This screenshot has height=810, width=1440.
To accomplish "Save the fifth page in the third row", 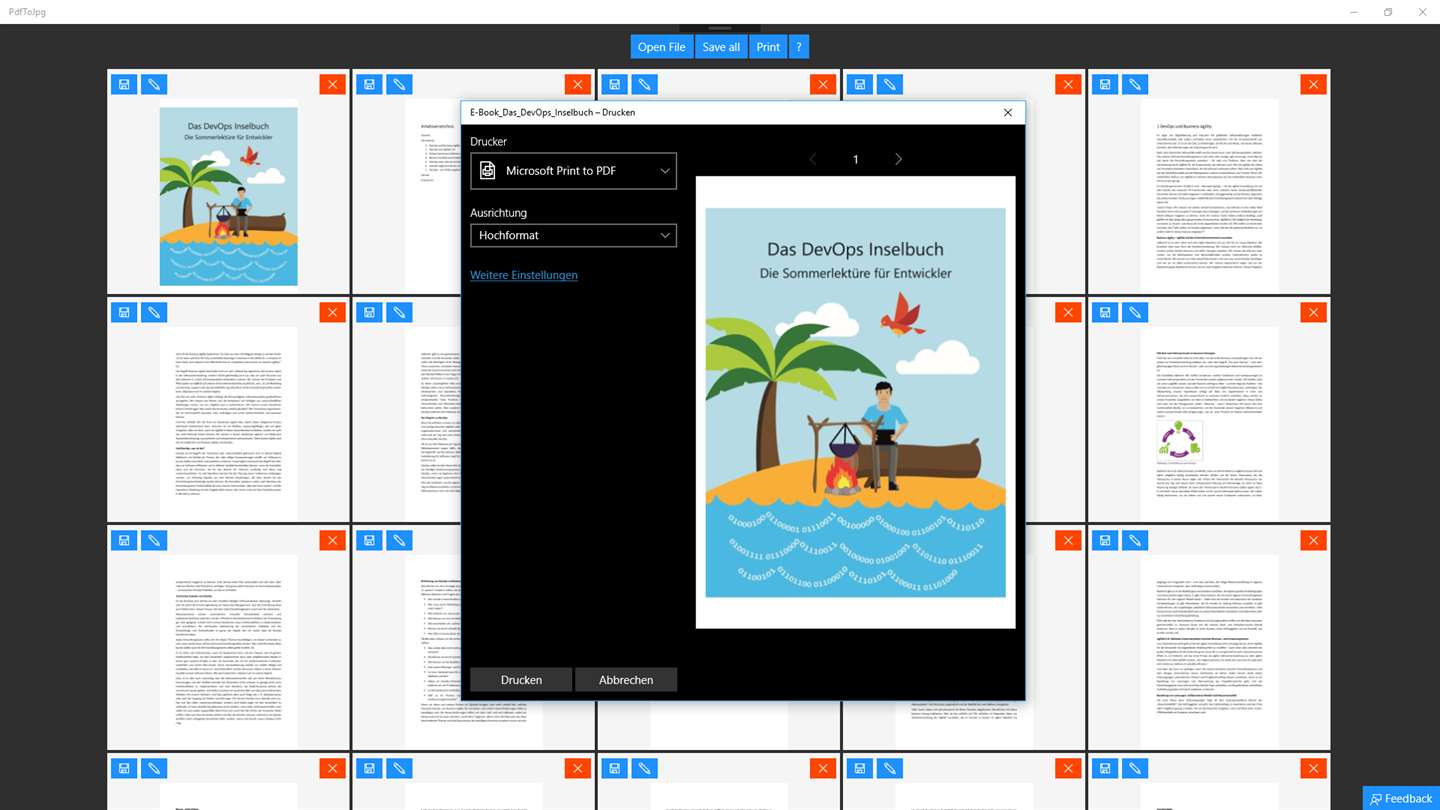I will pyautogui.click(x=1105, y=541).
